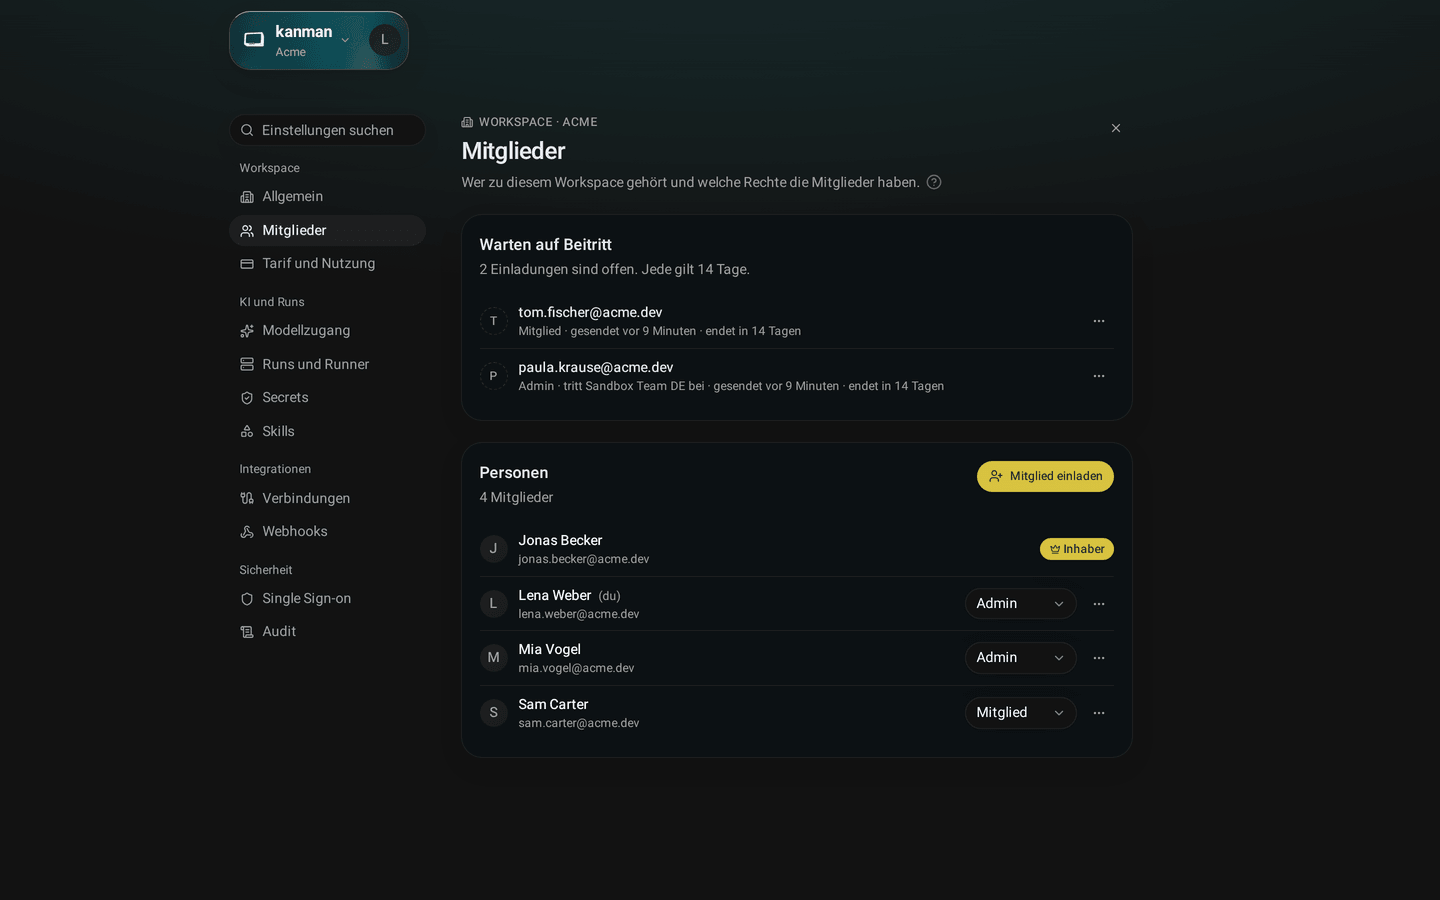Show help for Mitglieder description
The height and width of the screenshot is (900, 1440).
(x=934, y=182)
